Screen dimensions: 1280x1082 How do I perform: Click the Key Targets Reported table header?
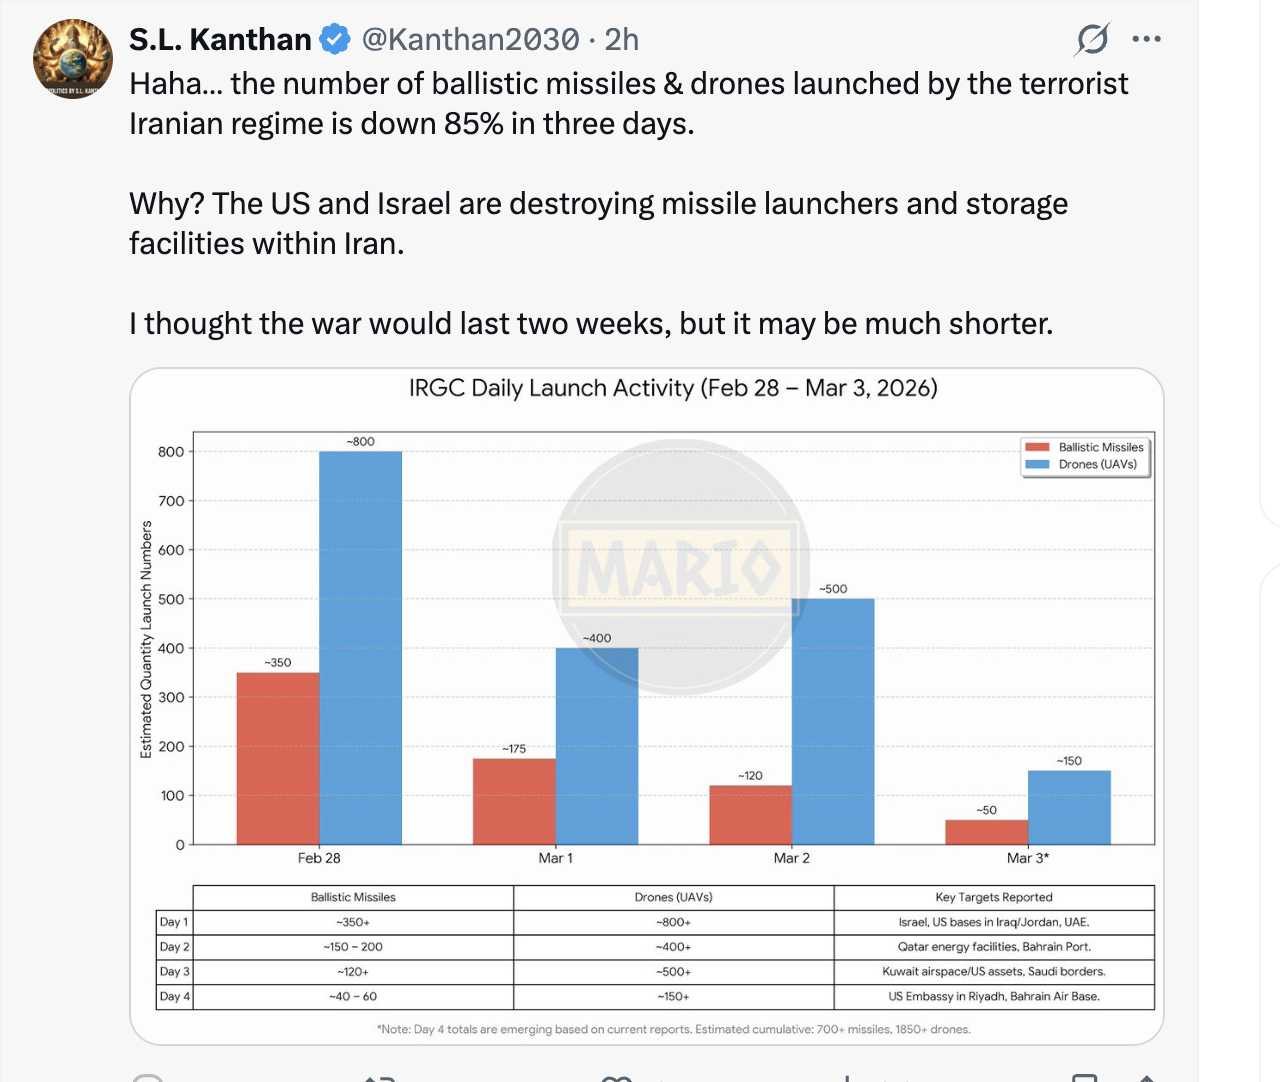(994, 897)
